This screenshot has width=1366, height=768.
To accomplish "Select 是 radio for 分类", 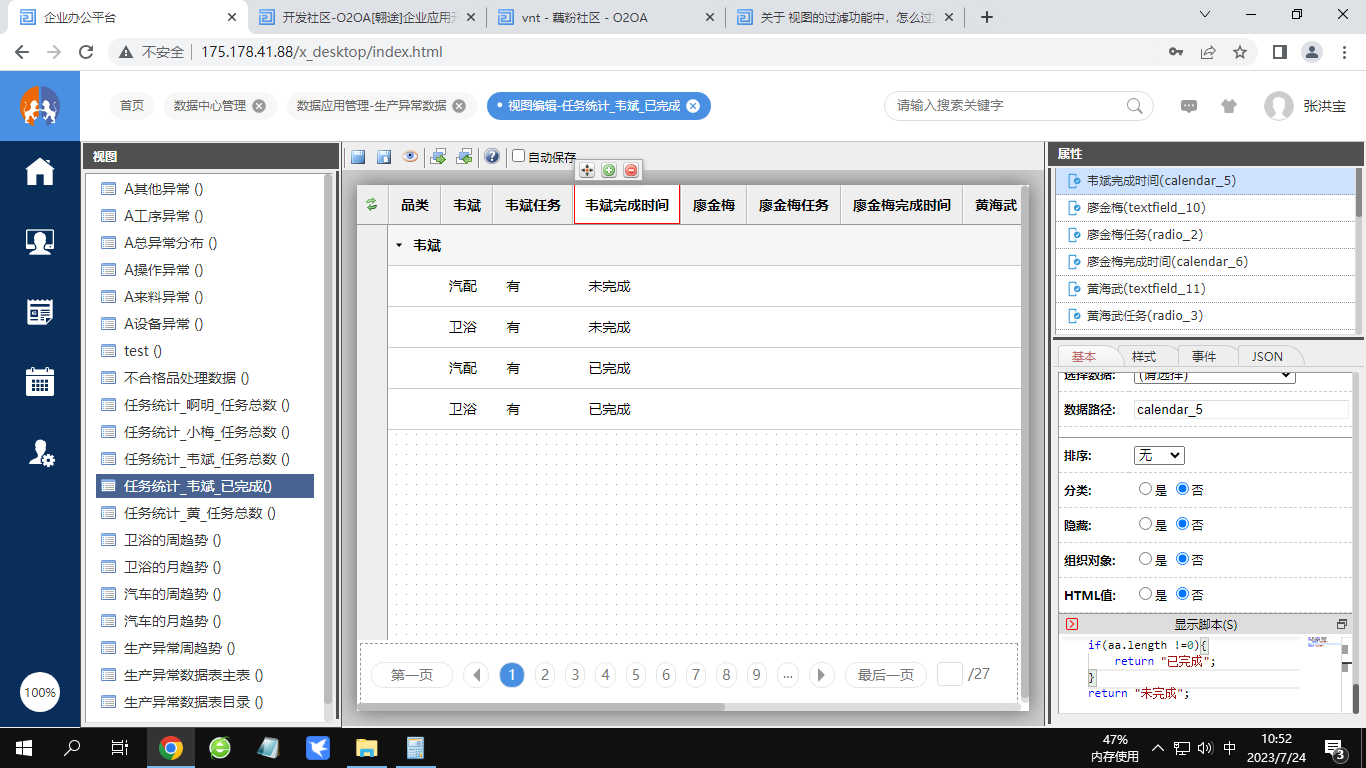I will tap(1146, 489).
